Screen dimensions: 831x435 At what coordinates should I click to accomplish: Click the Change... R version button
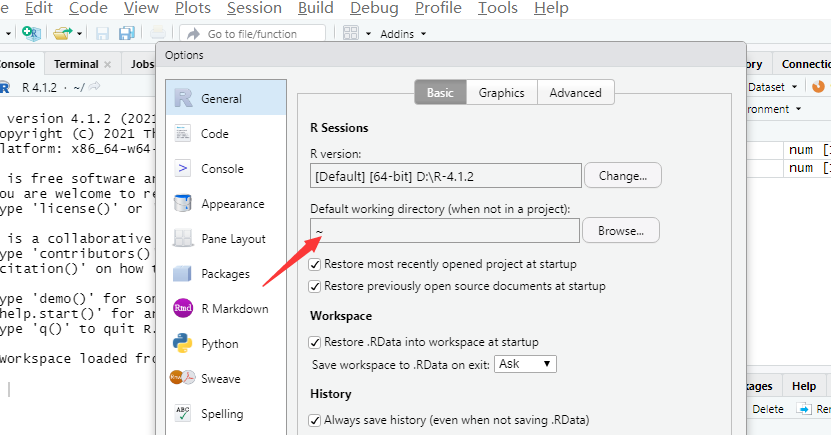click(x=623, y=175)
